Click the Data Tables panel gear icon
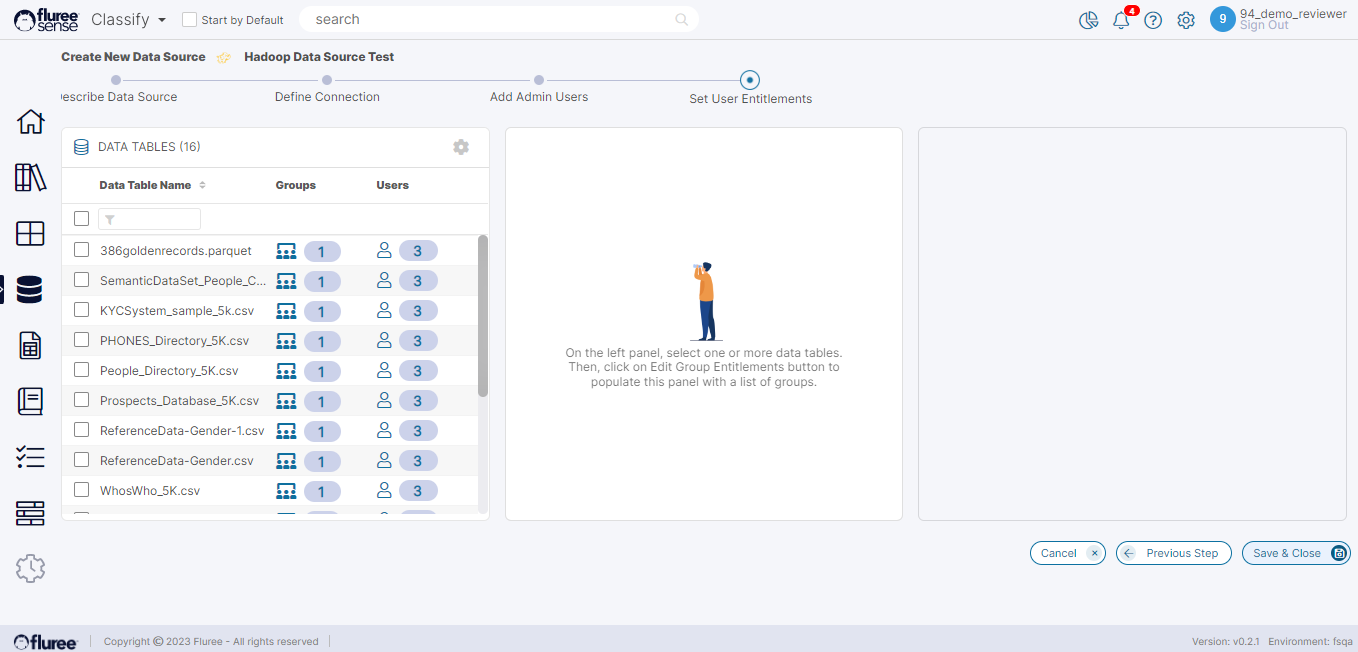The height and width of the screenshot is (652, 1358). pos(461,147)
